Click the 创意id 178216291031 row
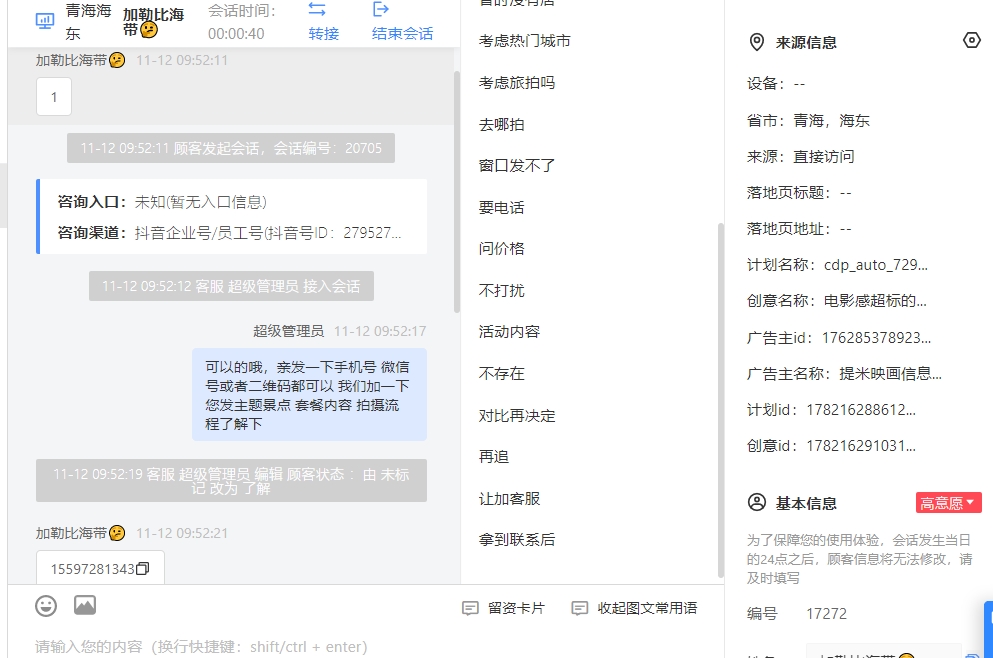993x658 pixels. [x=832, y=446]
